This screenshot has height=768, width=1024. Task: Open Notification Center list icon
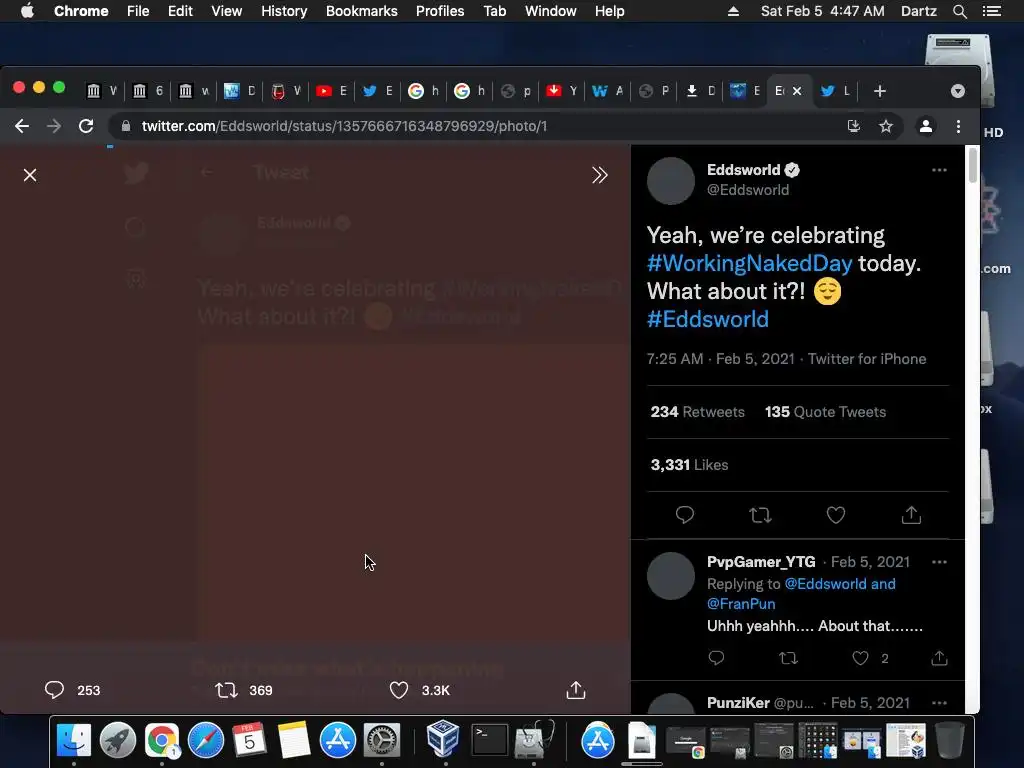tap(991, 11)
